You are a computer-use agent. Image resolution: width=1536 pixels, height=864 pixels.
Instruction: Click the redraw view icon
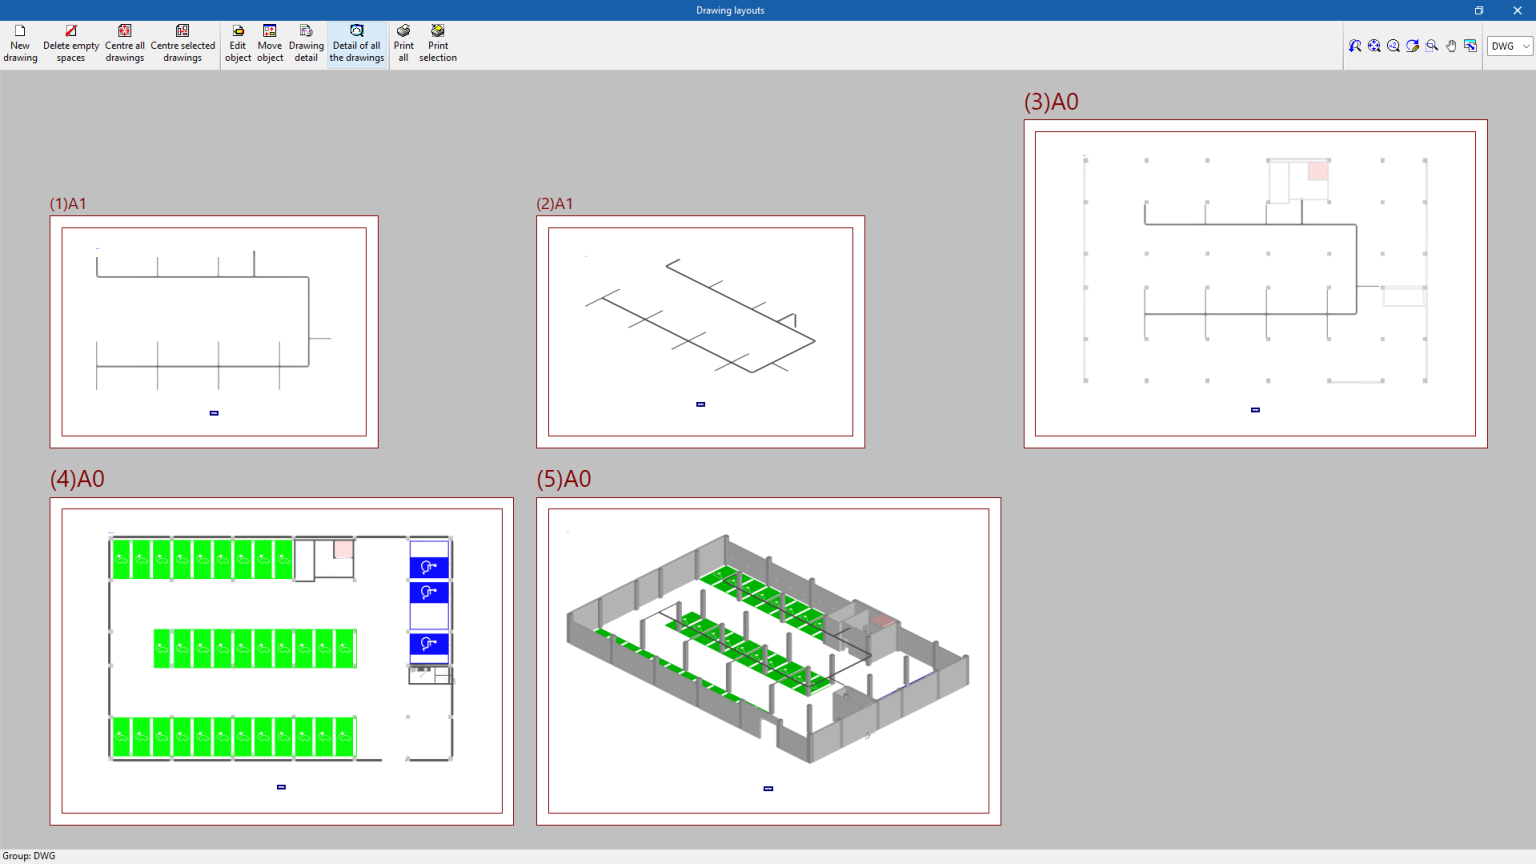[x=1412, y=45]
